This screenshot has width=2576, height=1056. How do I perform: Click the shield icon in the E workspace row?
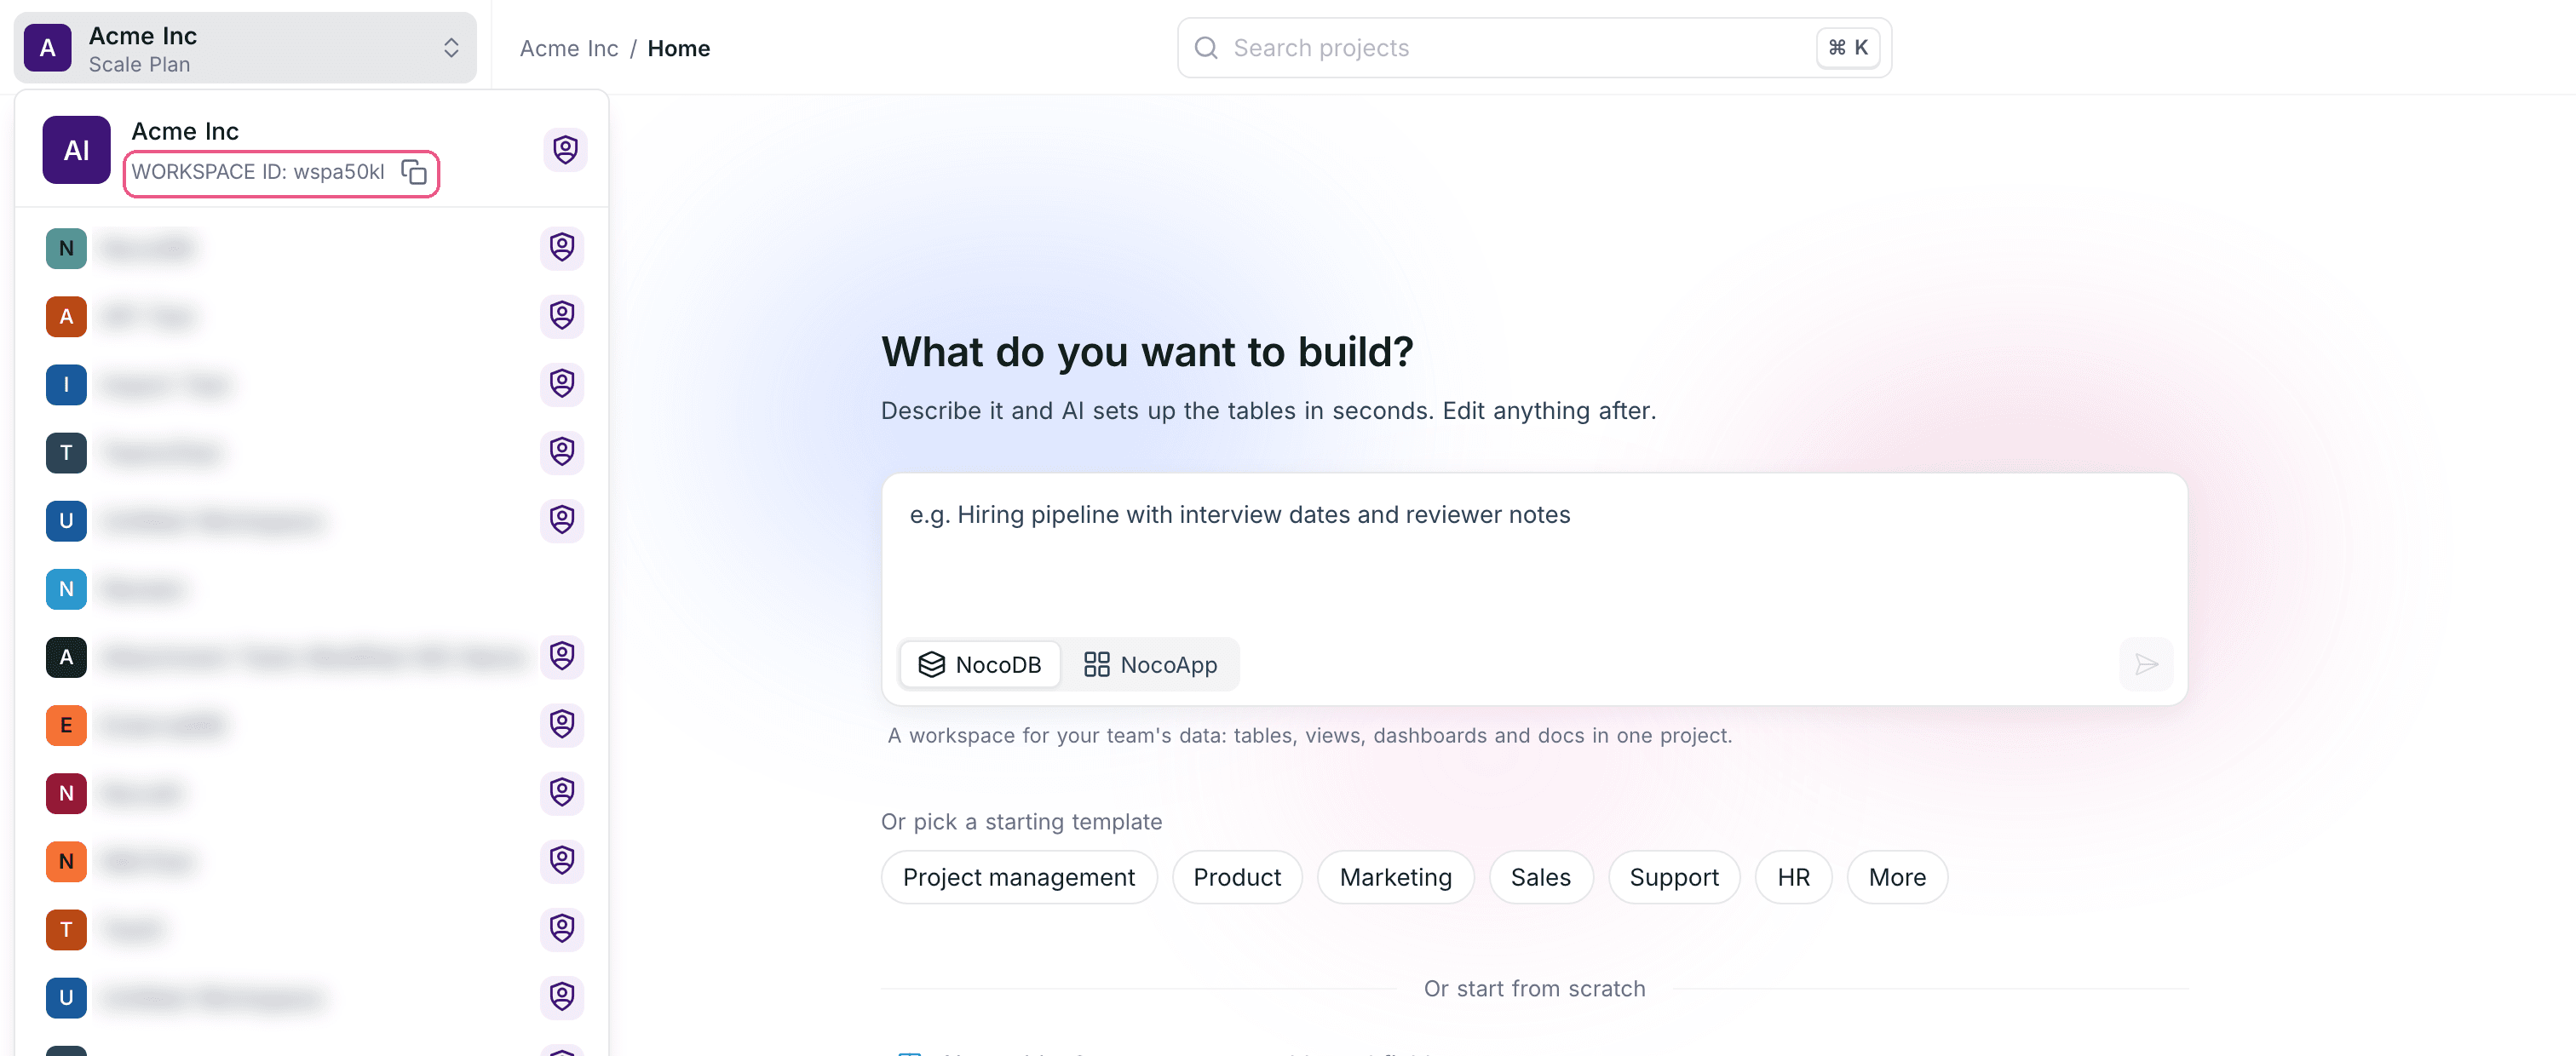tap(562, 724)
